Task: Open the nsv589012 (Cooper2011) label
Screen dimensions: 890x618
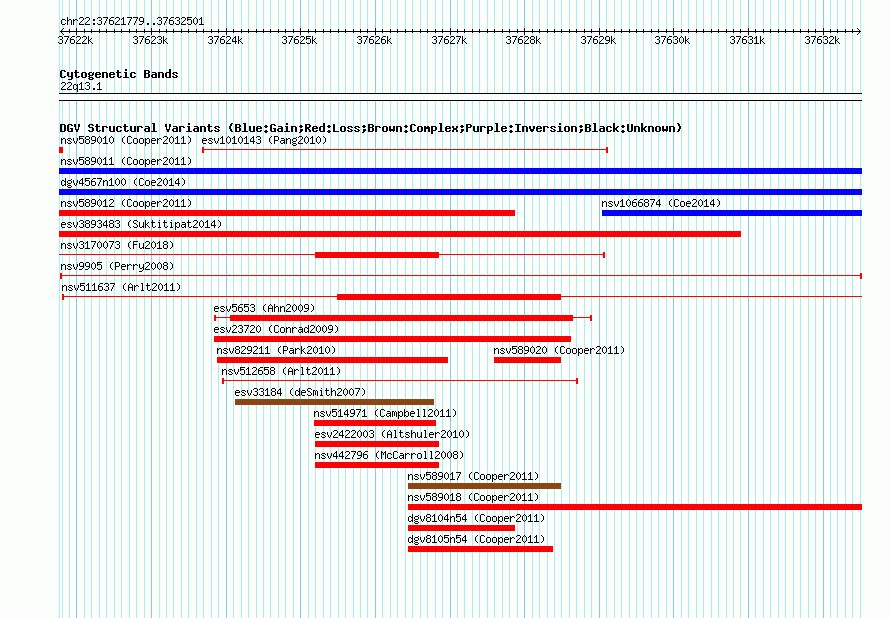Action: coord(126,203)
